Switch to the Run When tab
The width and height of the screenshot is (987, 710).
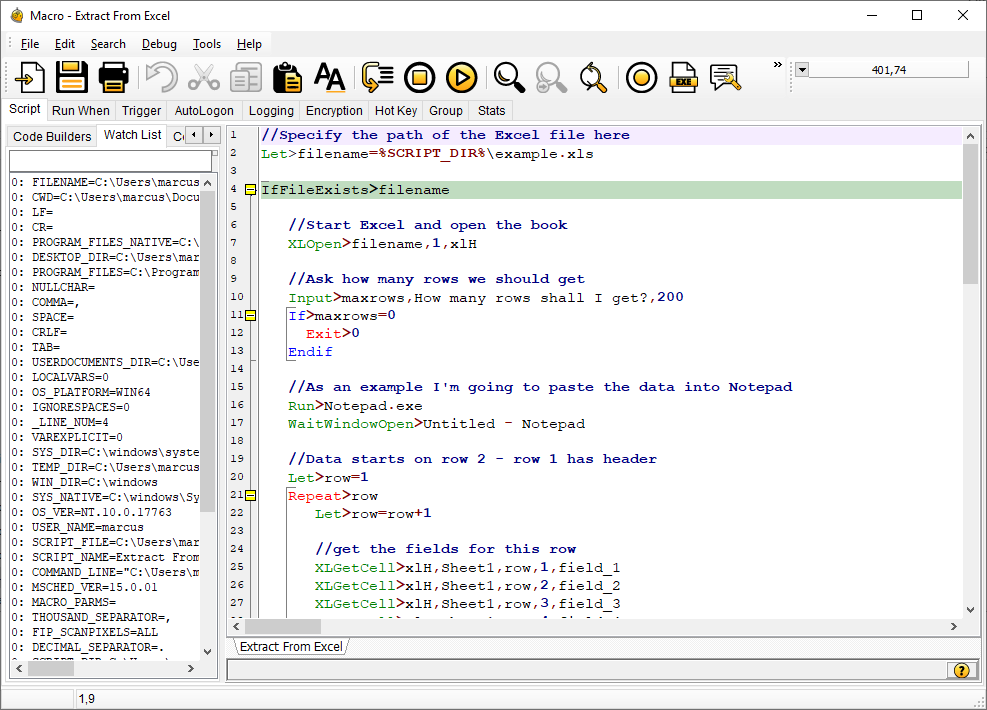(81, 111)
